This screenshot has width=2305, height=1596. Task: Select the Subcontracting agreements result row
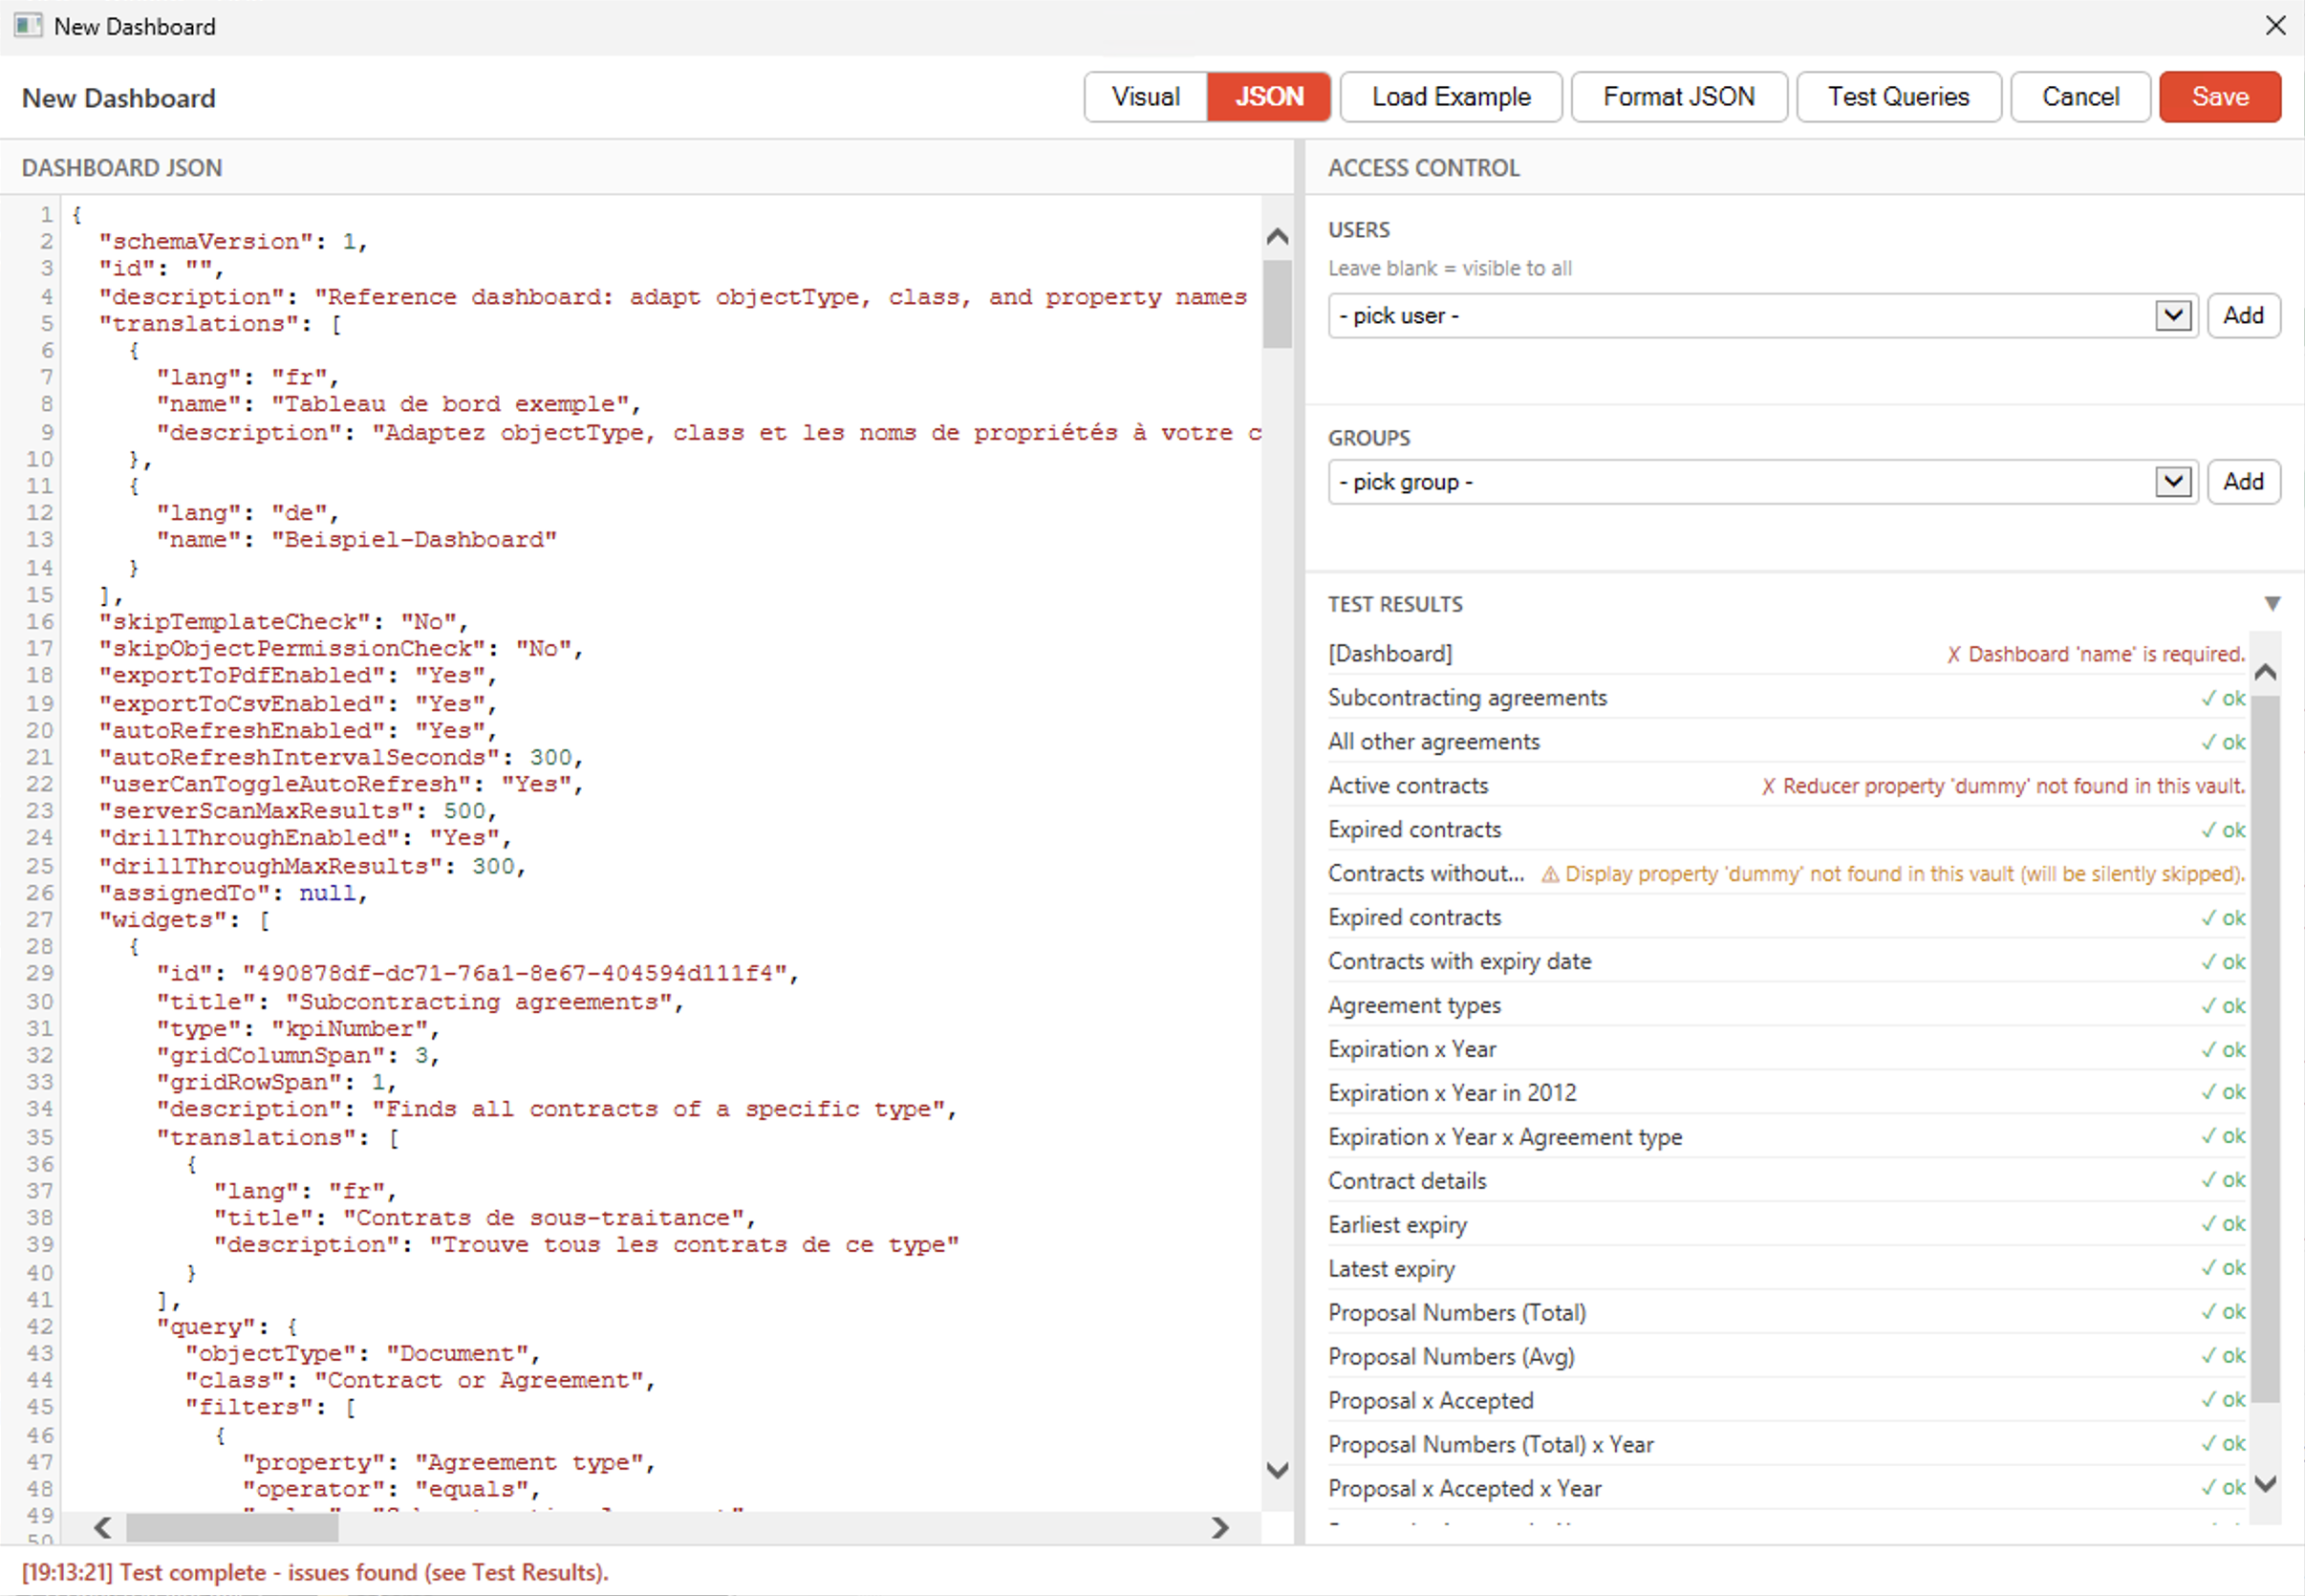point(1786,698)
